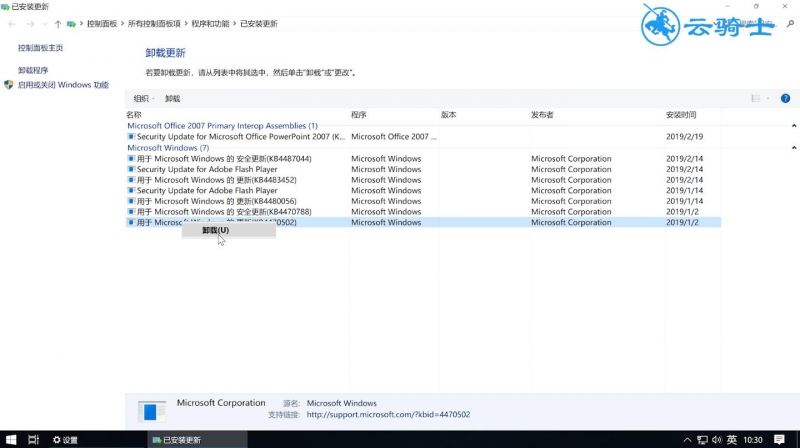800x448 pixels.
Task: Collapse the Microsoft Office 2007 group chevron
Action: [794, 126]
